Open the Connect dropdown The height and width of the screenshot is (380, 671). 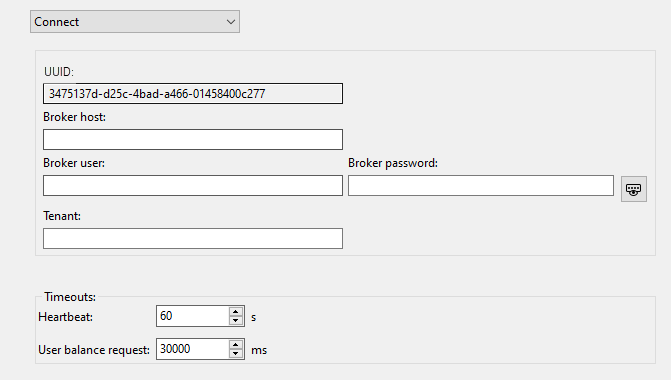point(135,22)
